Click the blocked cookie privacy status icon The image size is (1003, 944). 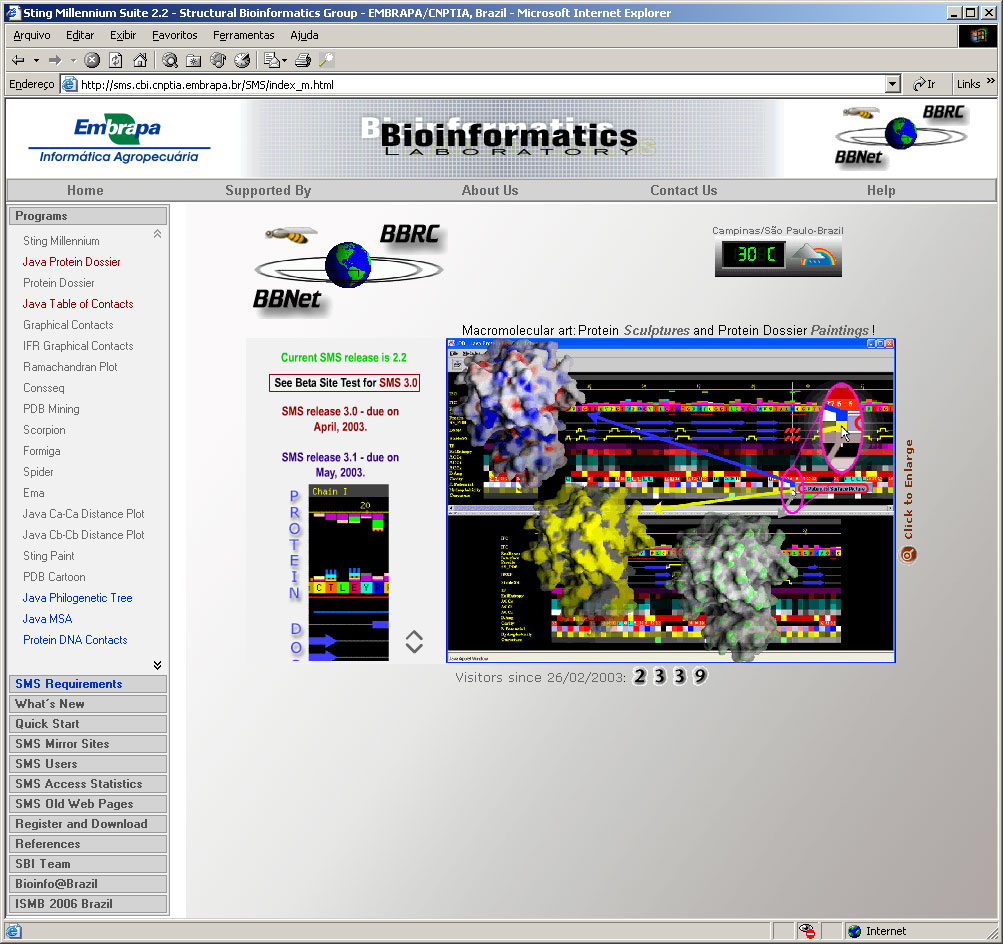click(807, 931)
